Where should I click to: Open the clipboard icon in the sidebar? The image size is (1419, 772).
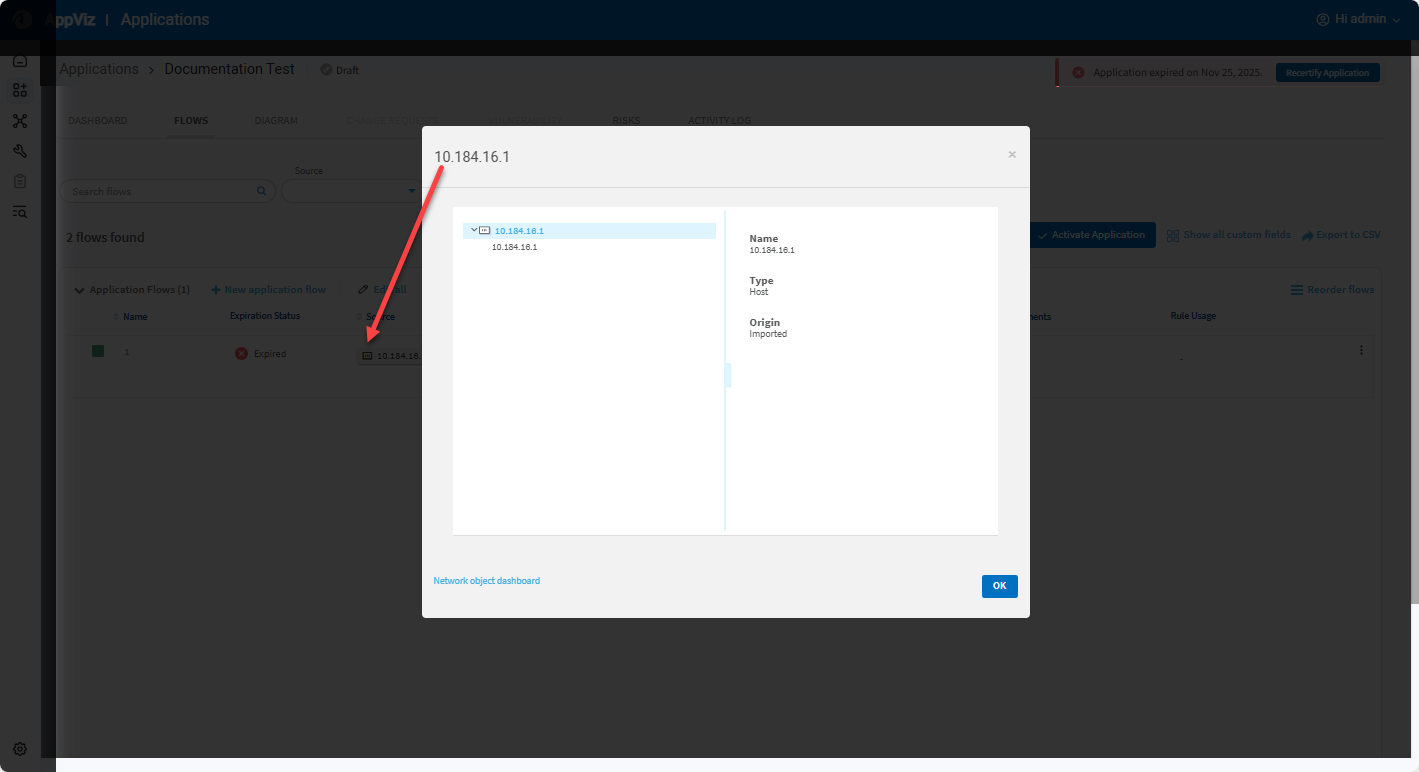point(20,181)
